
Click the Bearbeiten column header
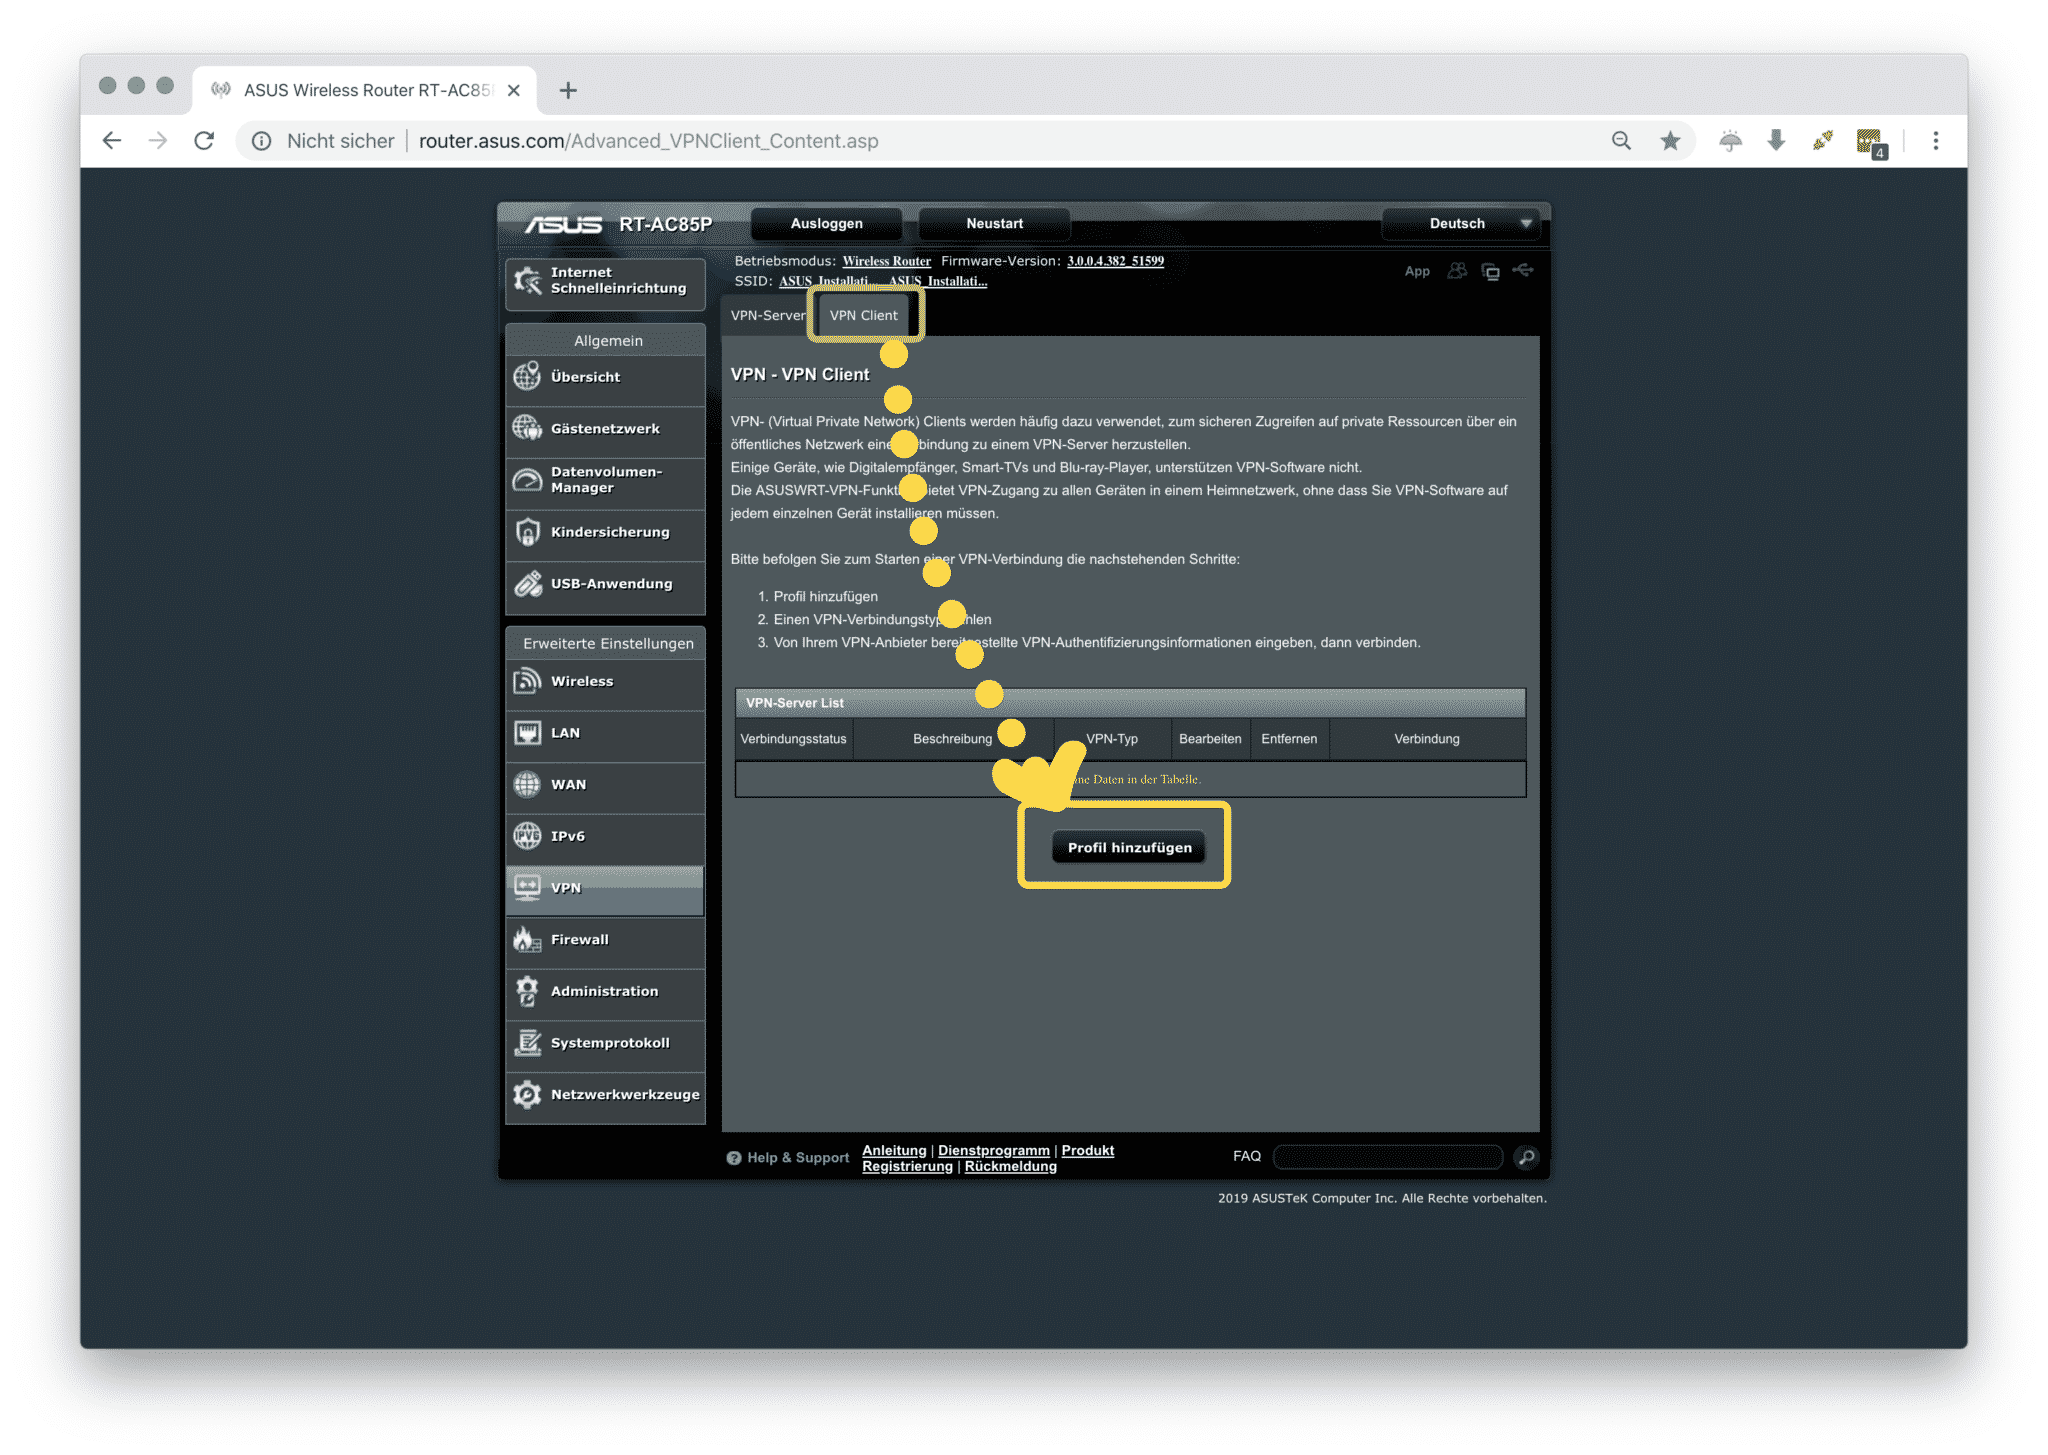pos(1210,739)
